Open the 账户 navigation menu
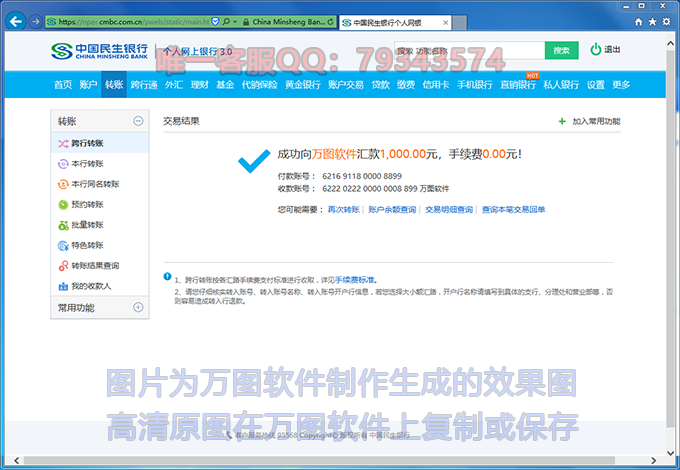Image resolution: width=680 pixels, height=470 pixels. (88, 85)
